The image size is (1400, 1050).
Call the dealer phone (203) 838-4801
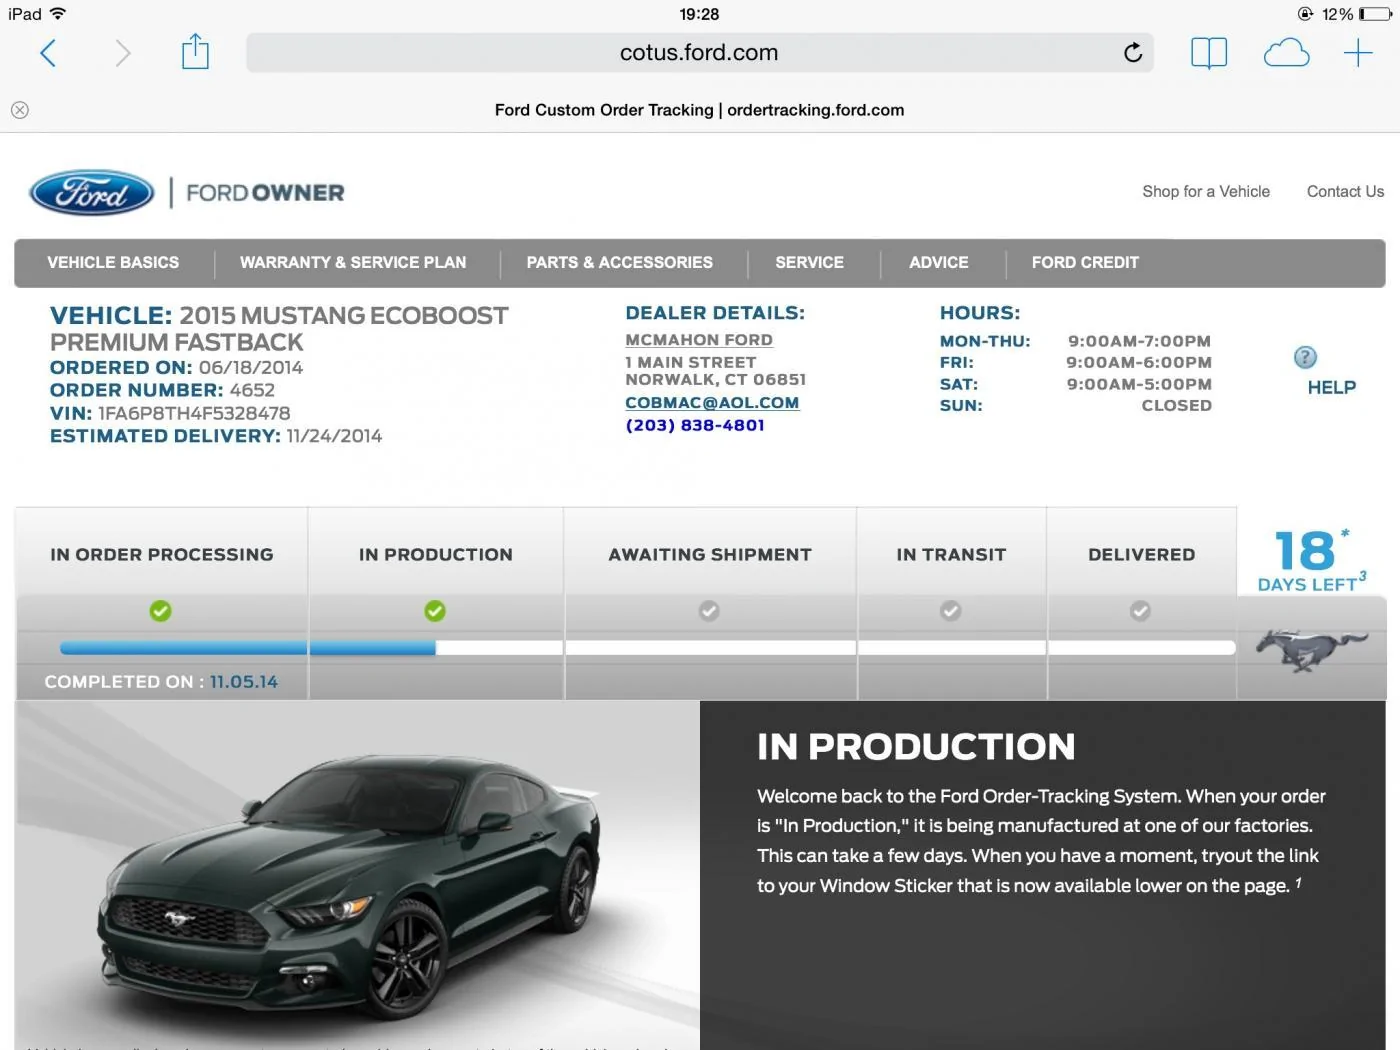695,425
